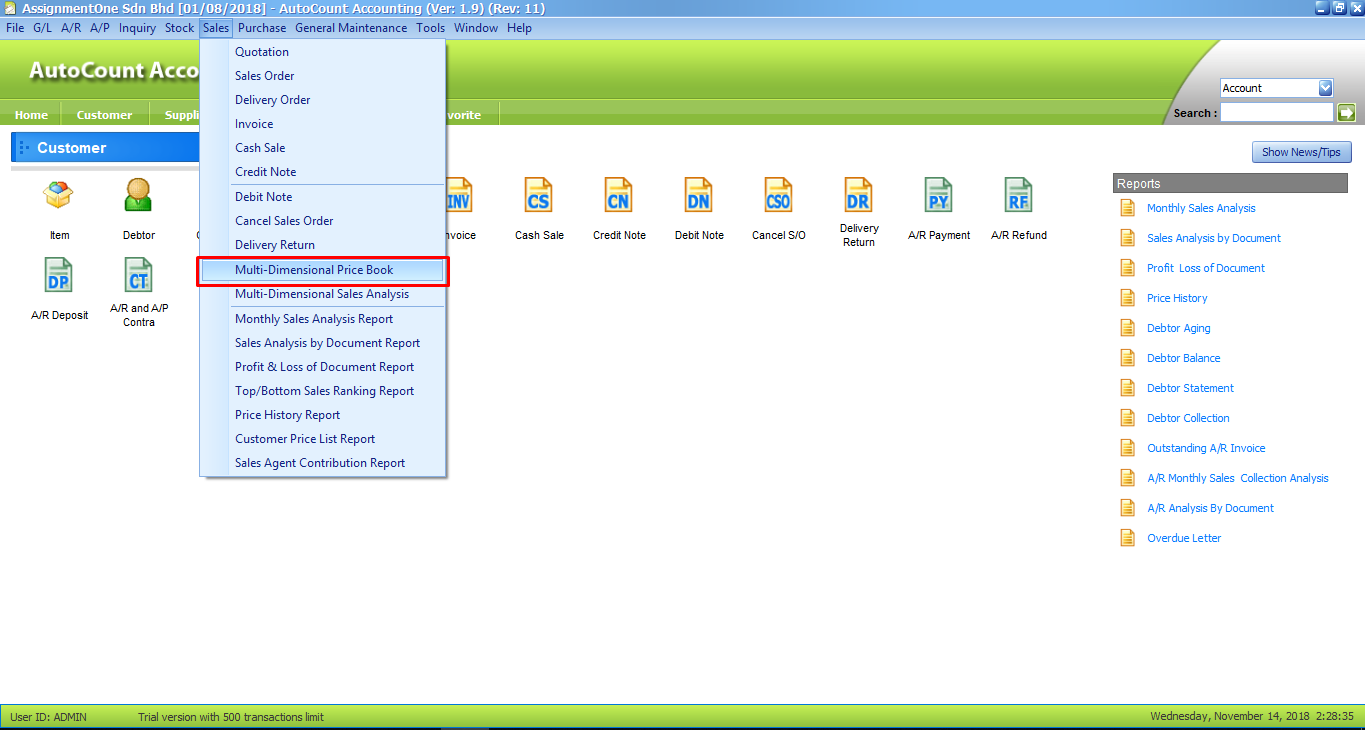
Task: Choose Delivery Return in the Sales menu
Action: click(x=322, y=245)
